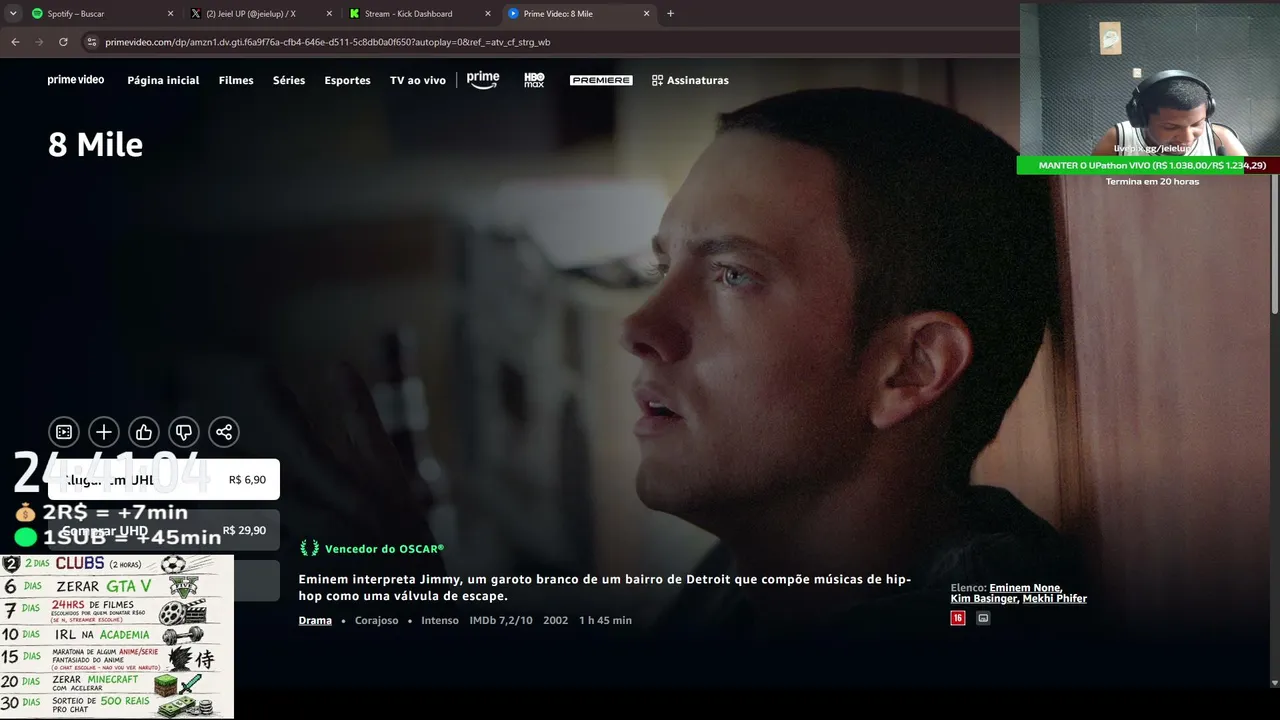Reload the Prime Video page
This screenshot has height=720, width=1280.
click(63, 42)
